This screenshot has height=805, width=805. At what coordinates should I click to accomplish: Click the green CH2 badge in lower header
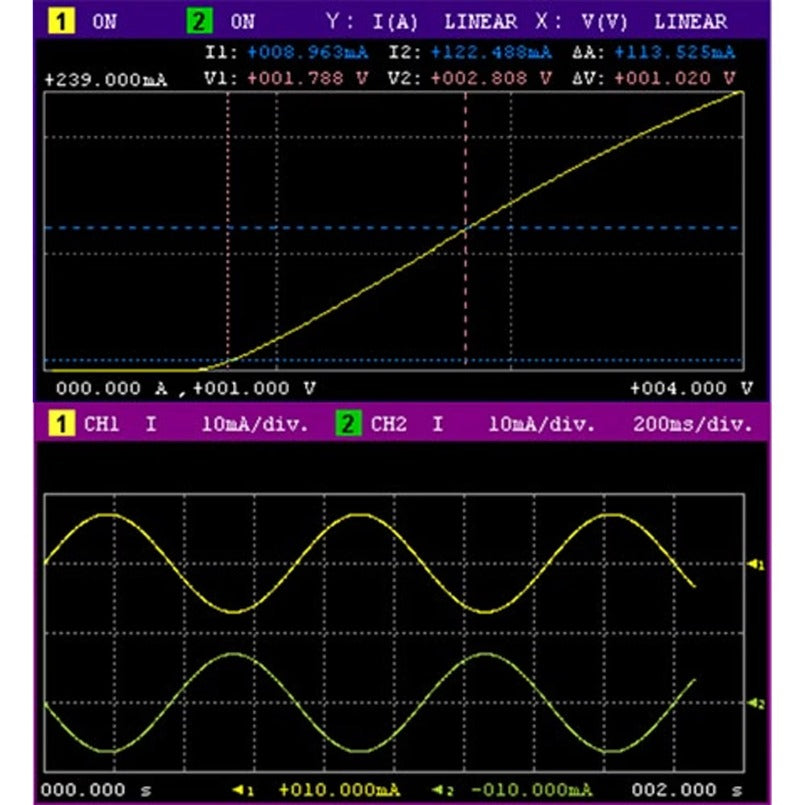click(x=348, y=424)
